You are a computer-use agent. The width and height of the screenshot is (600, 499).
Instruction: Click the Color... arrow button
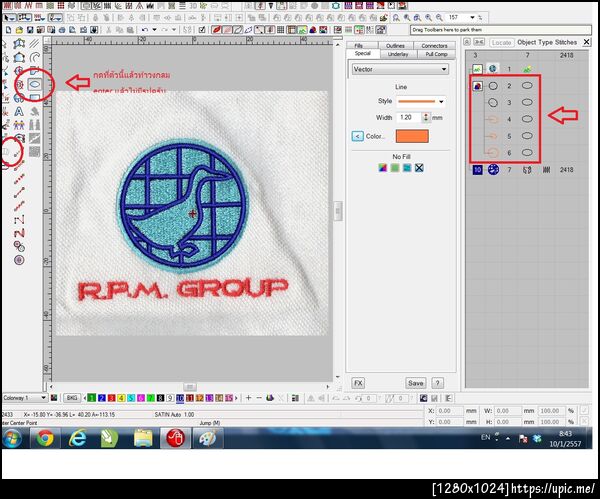[357, 136]
